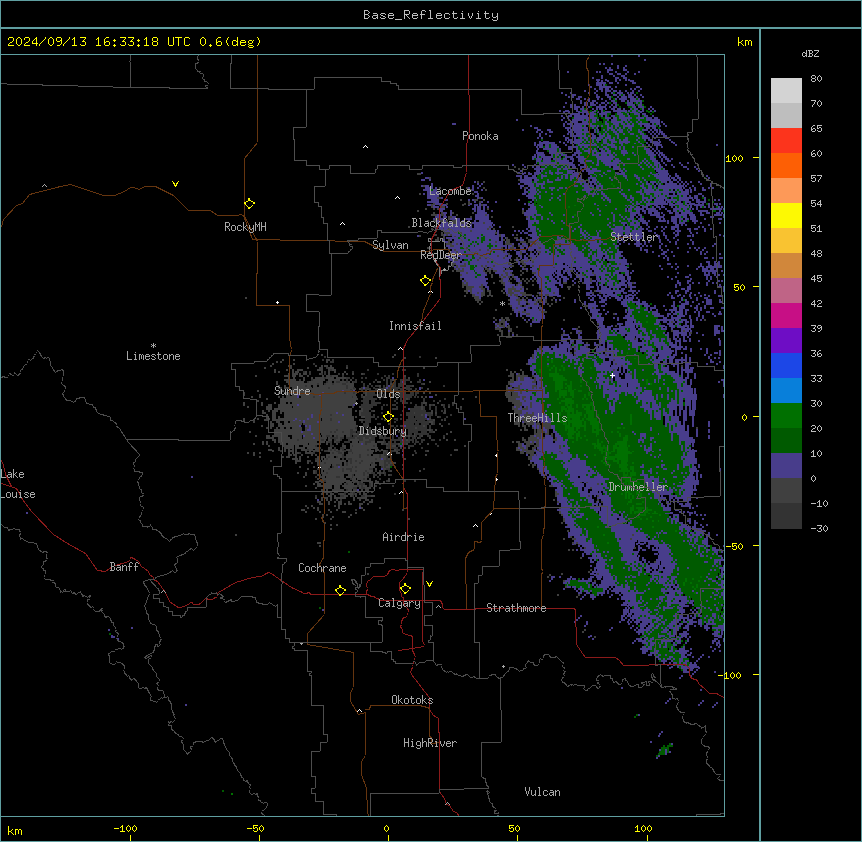Click the asterisk marker above Limestone
This screenshot has width=862, height=842.
point(153,346)
